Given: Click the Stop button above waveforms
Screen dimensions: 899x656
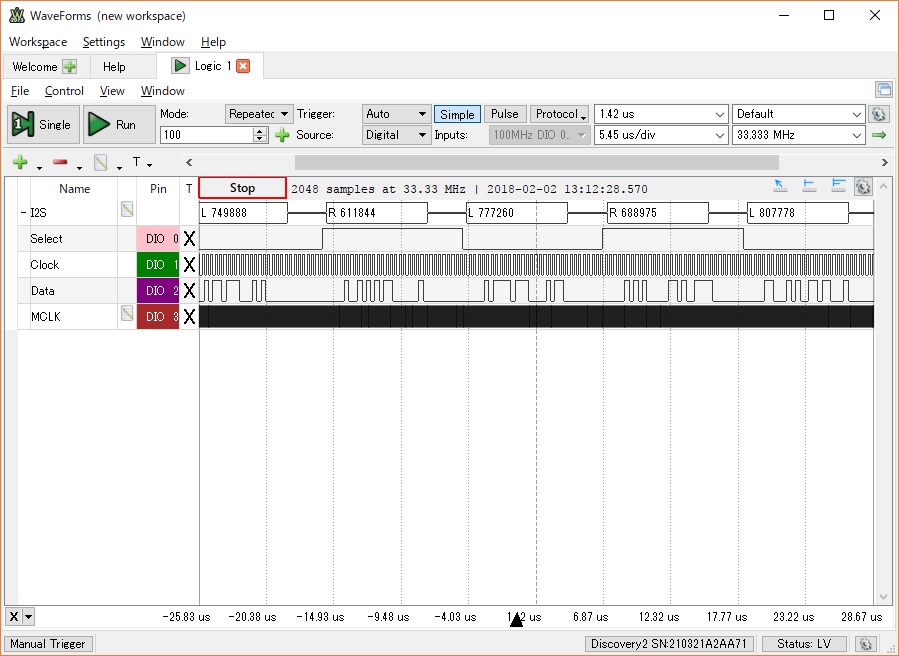Looking at the screenshot, I should pos(243,188).
